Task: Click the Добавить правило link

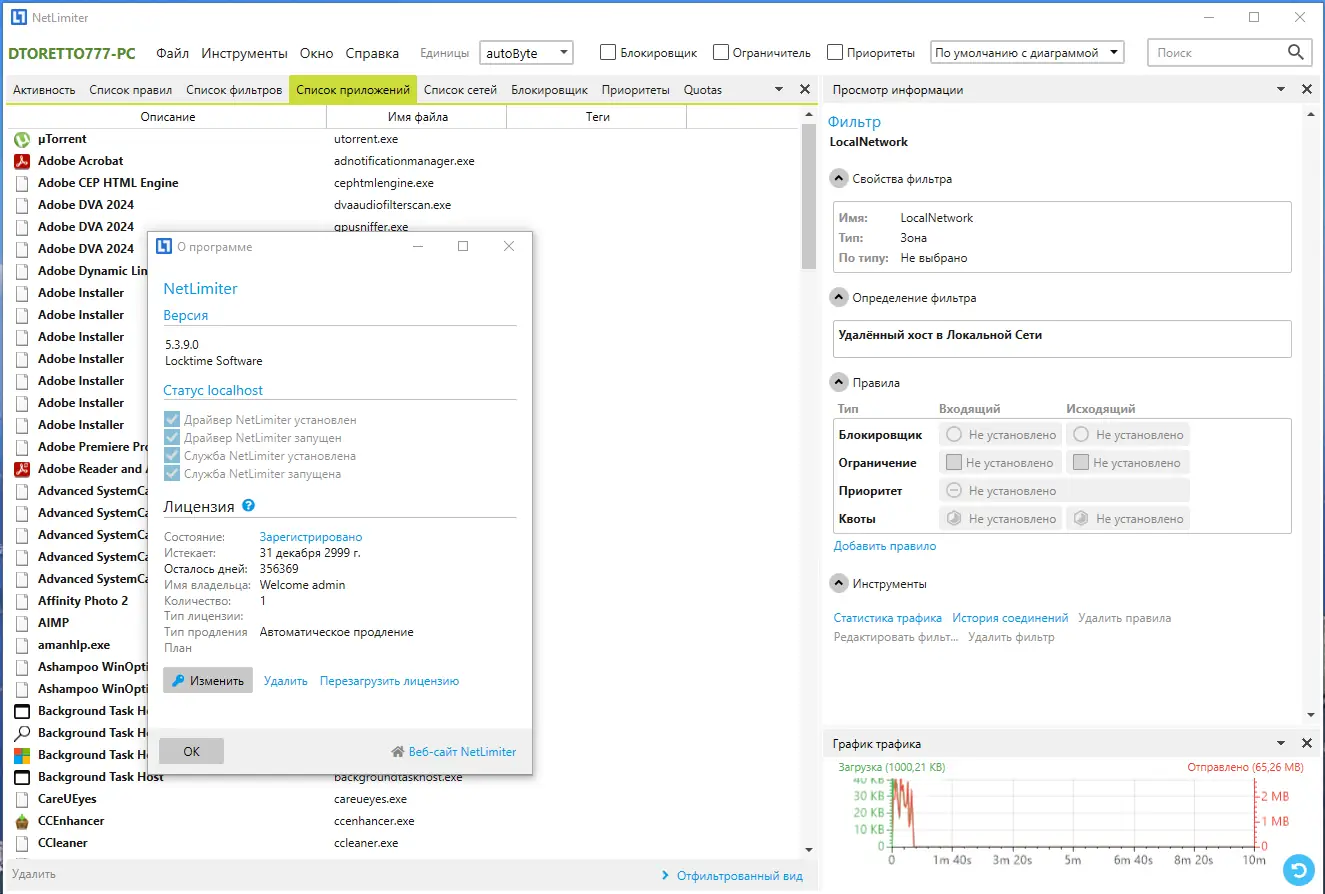Action: coord(885,546)
